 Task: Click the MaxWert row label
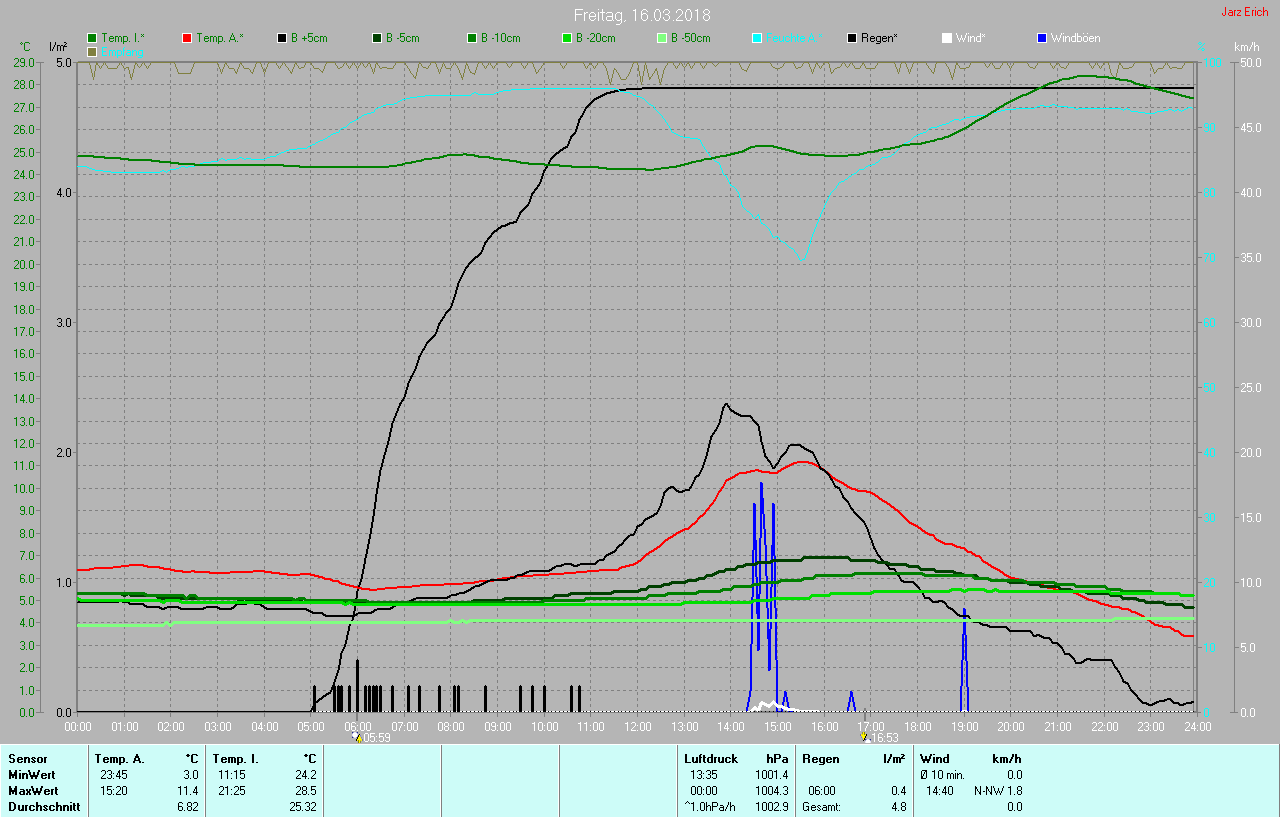[x=34, y=791]
